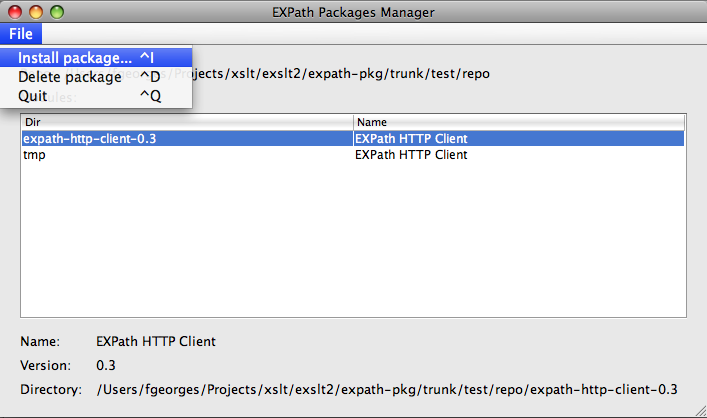Select Quit from the File menu
This screenshot has width=707, height=418.
click(x=96, y=96)
